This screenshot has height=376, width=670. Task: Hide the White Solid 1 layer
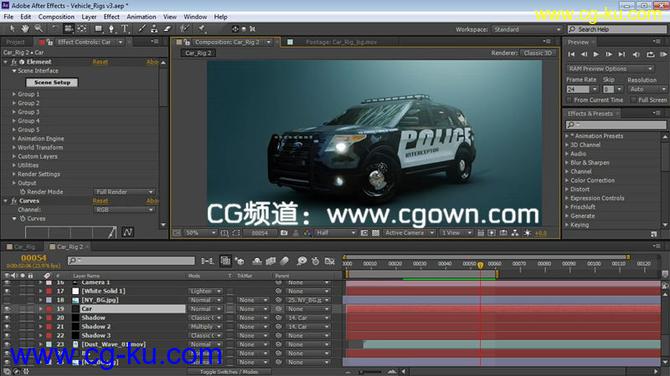coord(7,291)
